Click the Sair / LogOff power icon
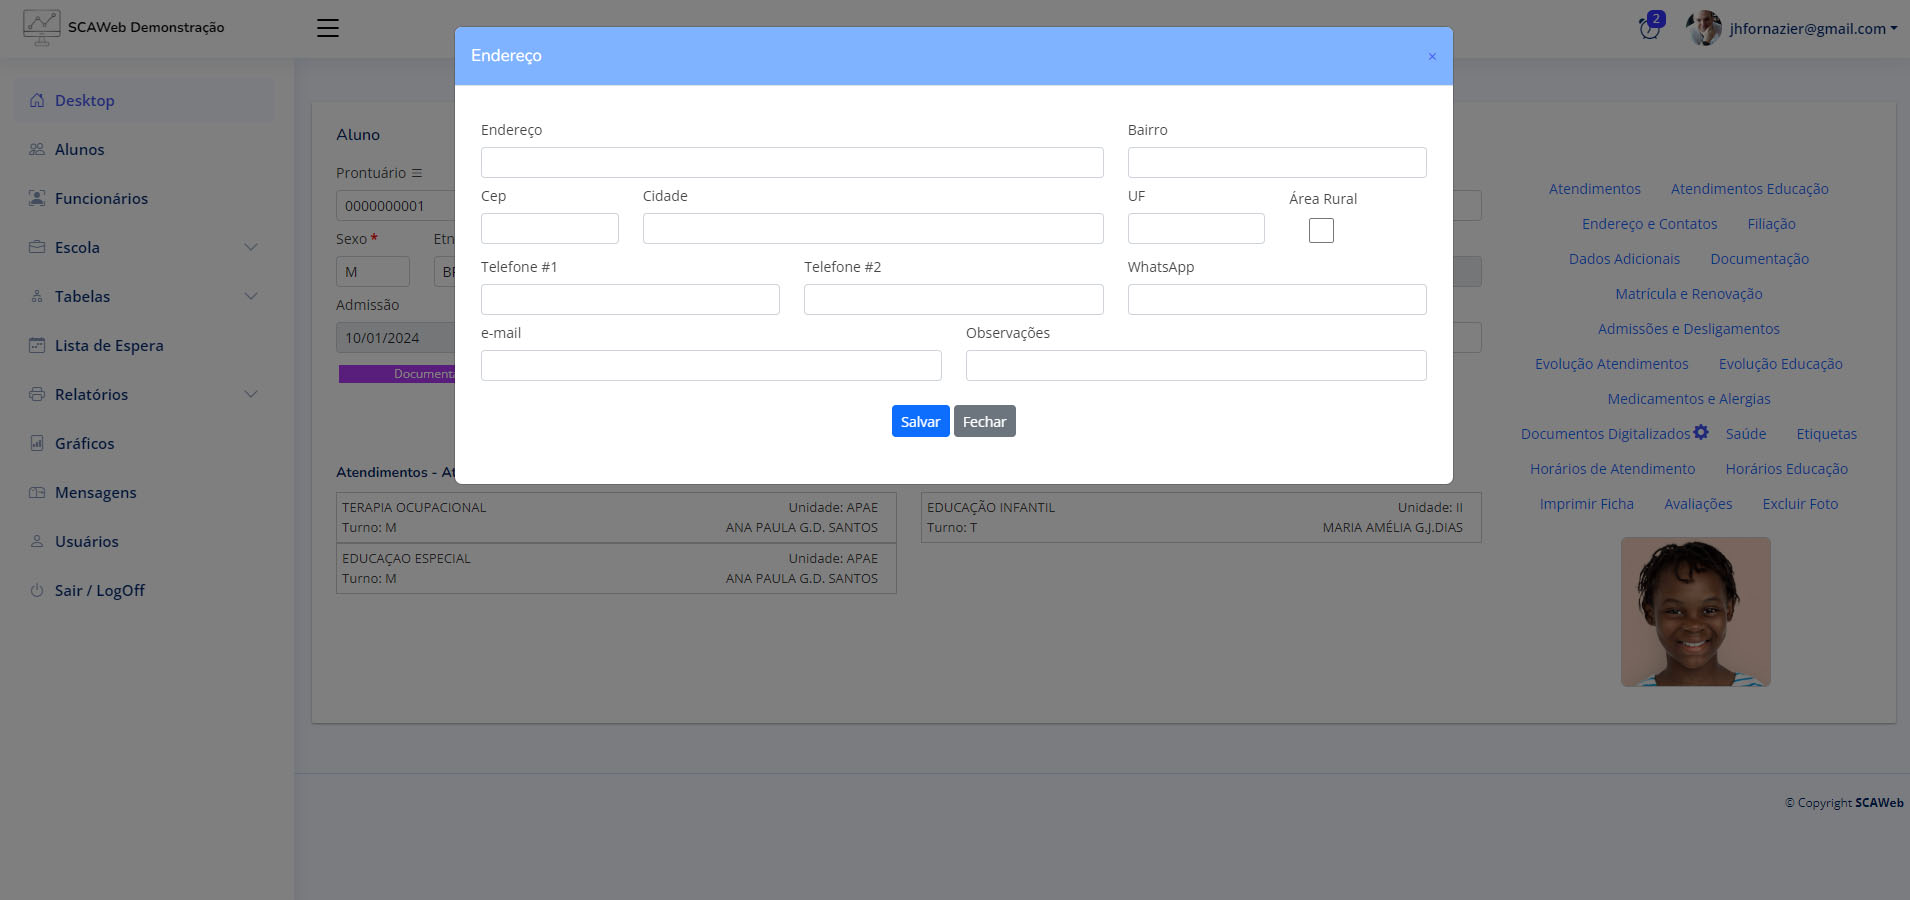The height and width of the screenshot is (900, 1910). [x=37, y=591]
